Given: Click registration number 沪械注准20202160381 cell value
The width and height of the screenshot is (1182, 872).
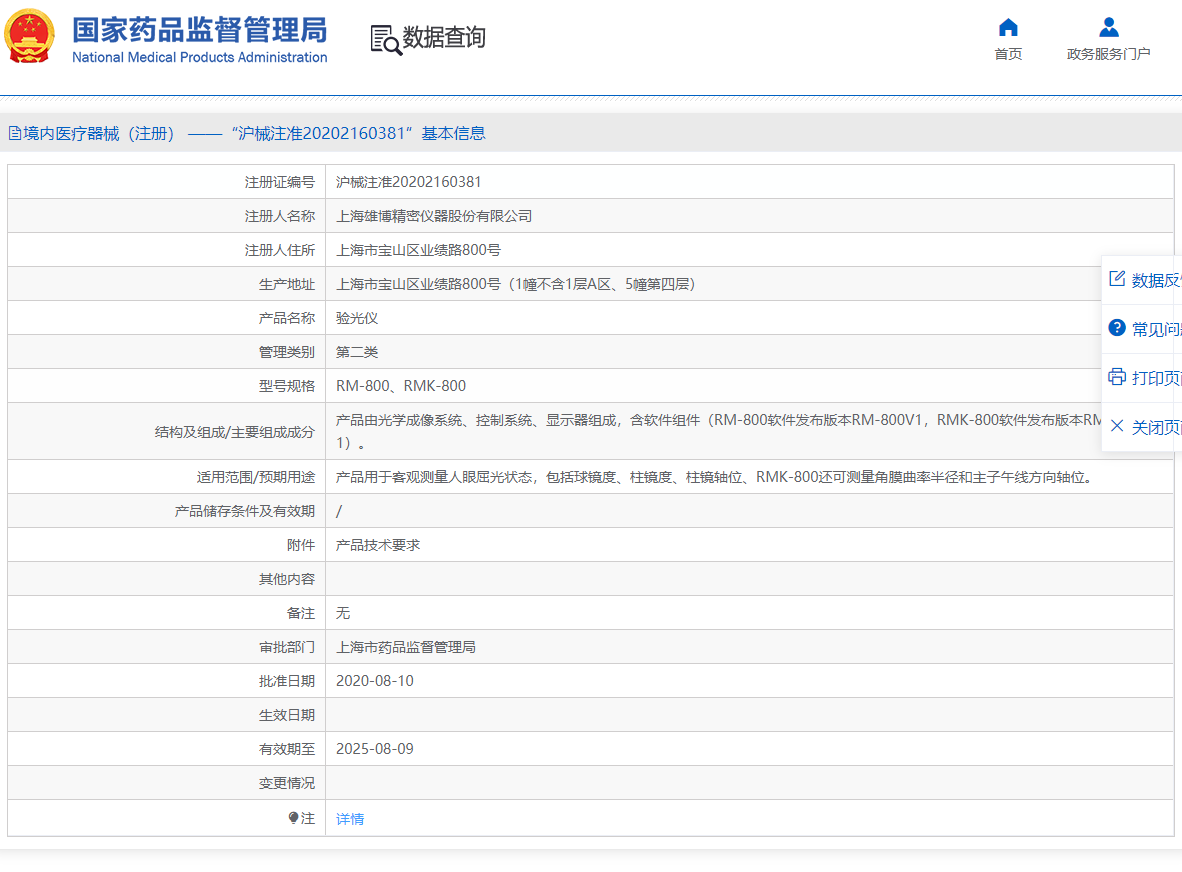Looking at the screenshot, I should 408,182.
